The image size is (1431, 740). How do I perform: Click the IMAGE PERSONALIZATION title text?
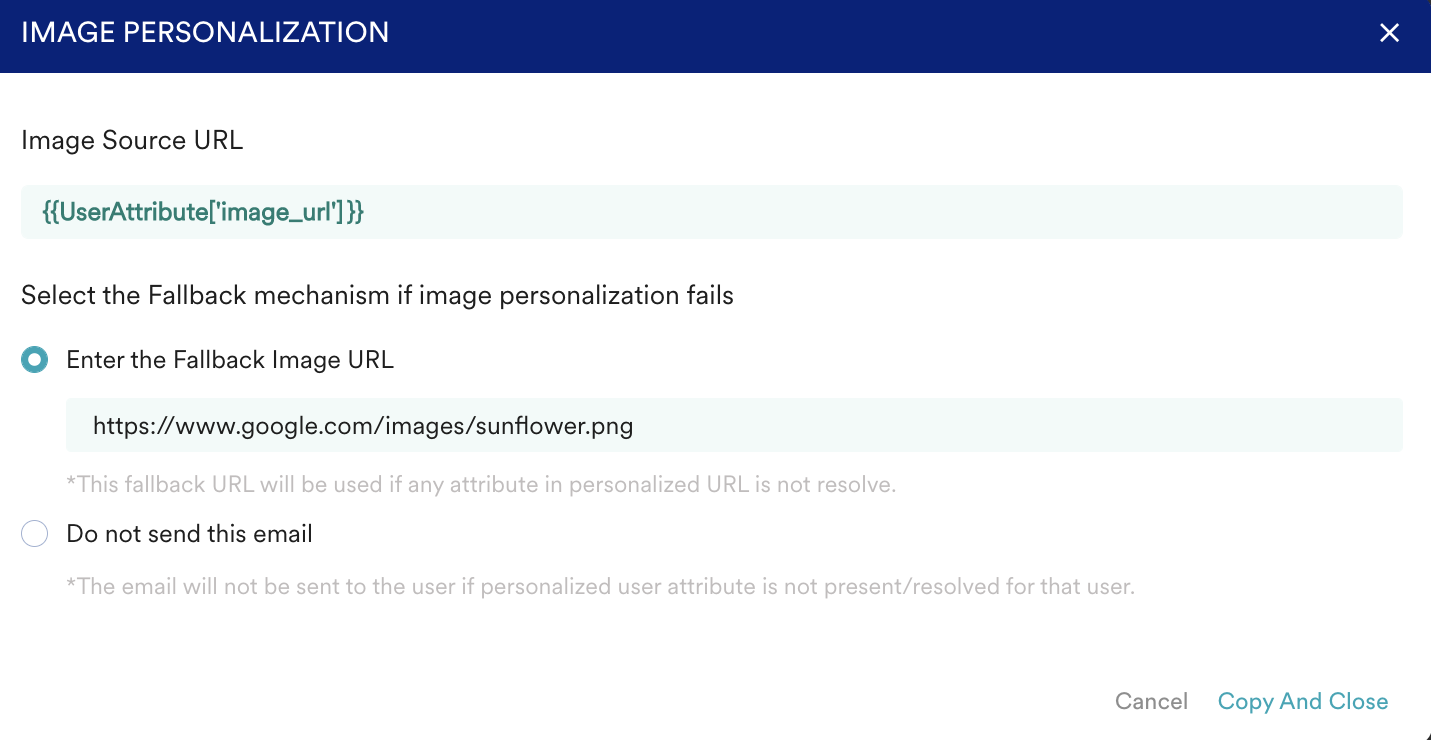[x=205, y=33]
